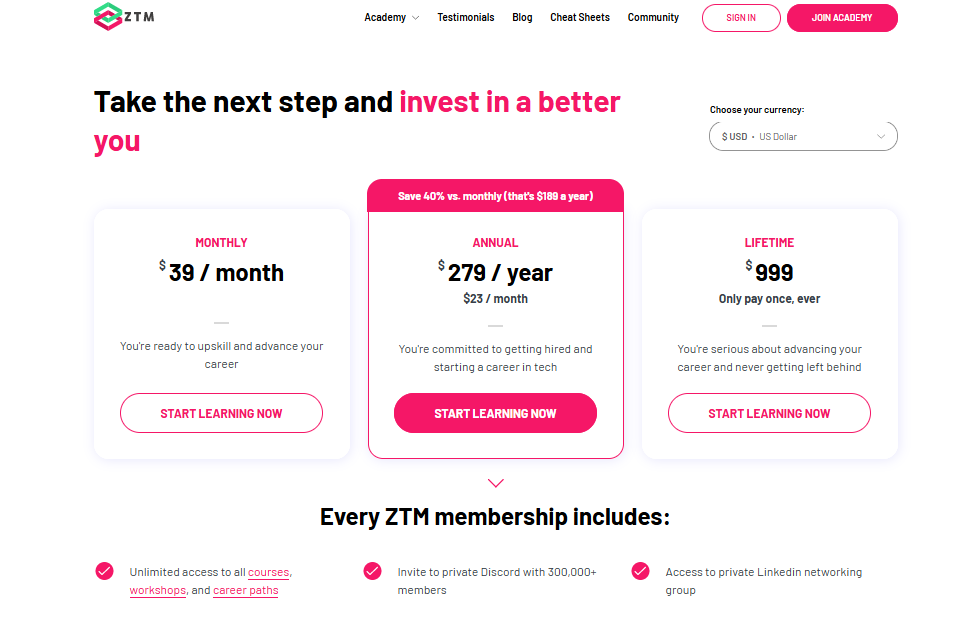Navigate to the Community page
This screenshot has width=960, height=632.
653,18
